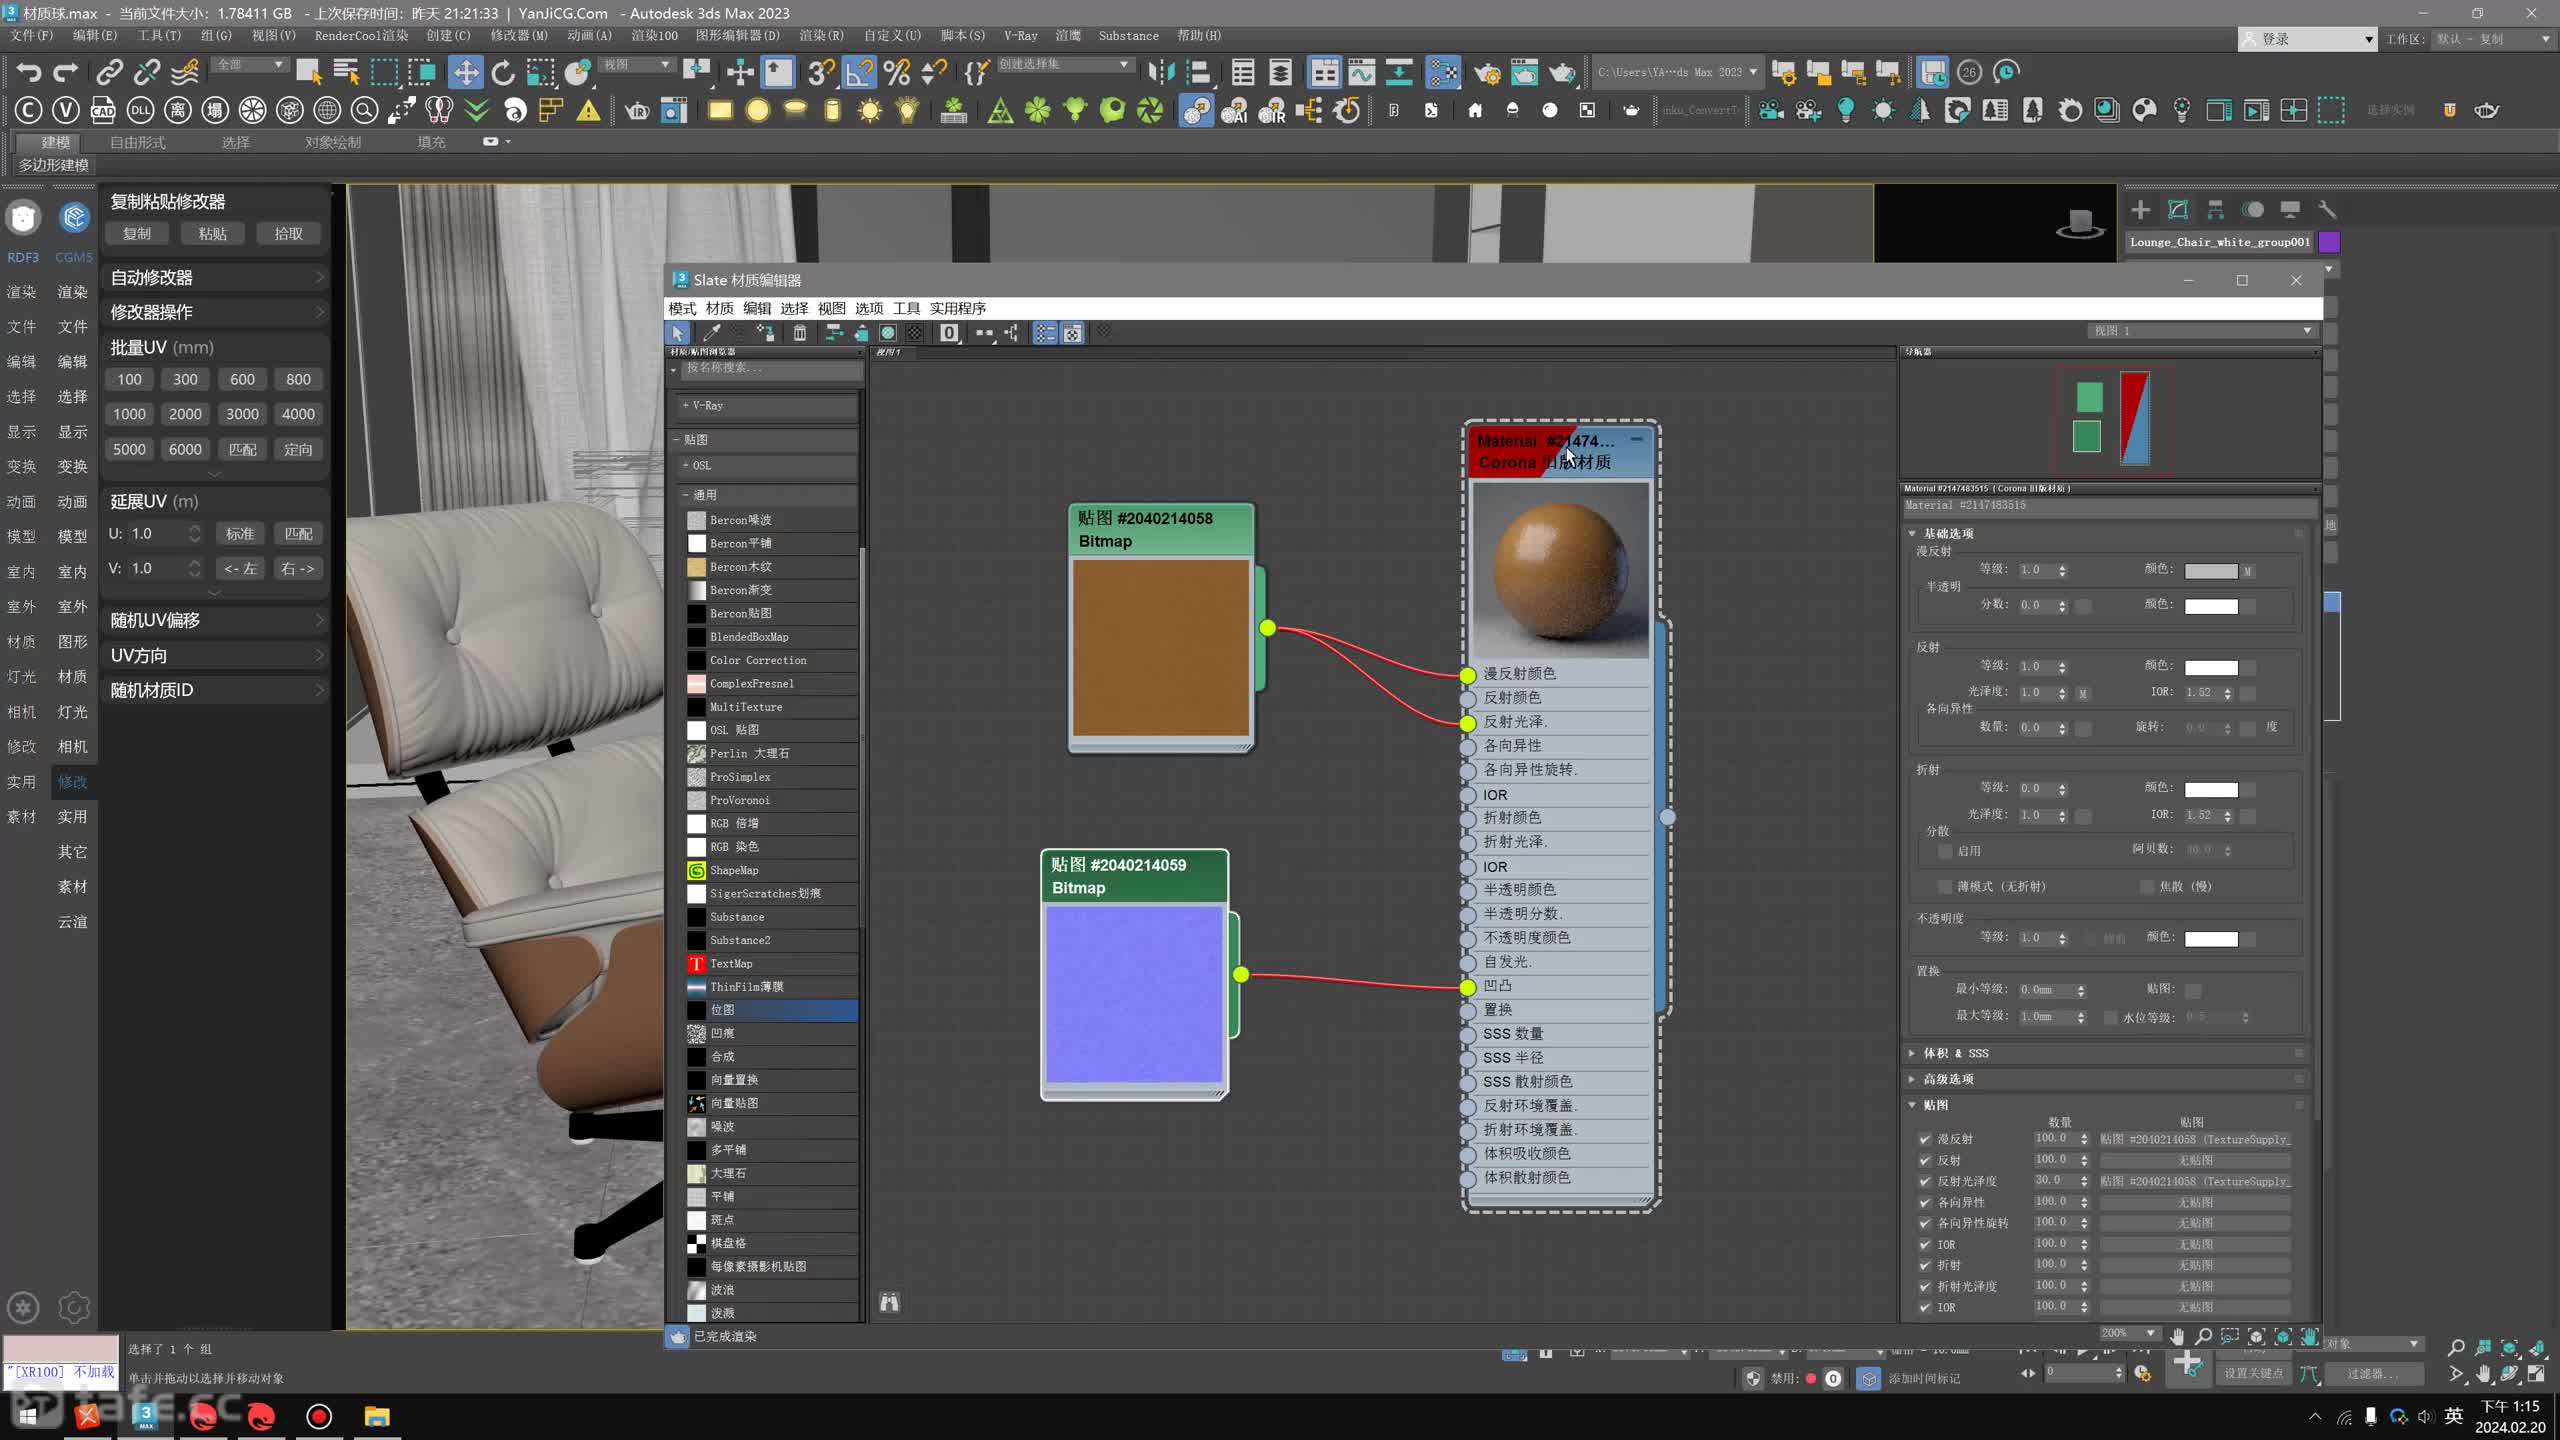Click the warning triangle toolbar icon
Image resolution: width=2560 pixels, height=1440 pixels.
click(589, 110)
